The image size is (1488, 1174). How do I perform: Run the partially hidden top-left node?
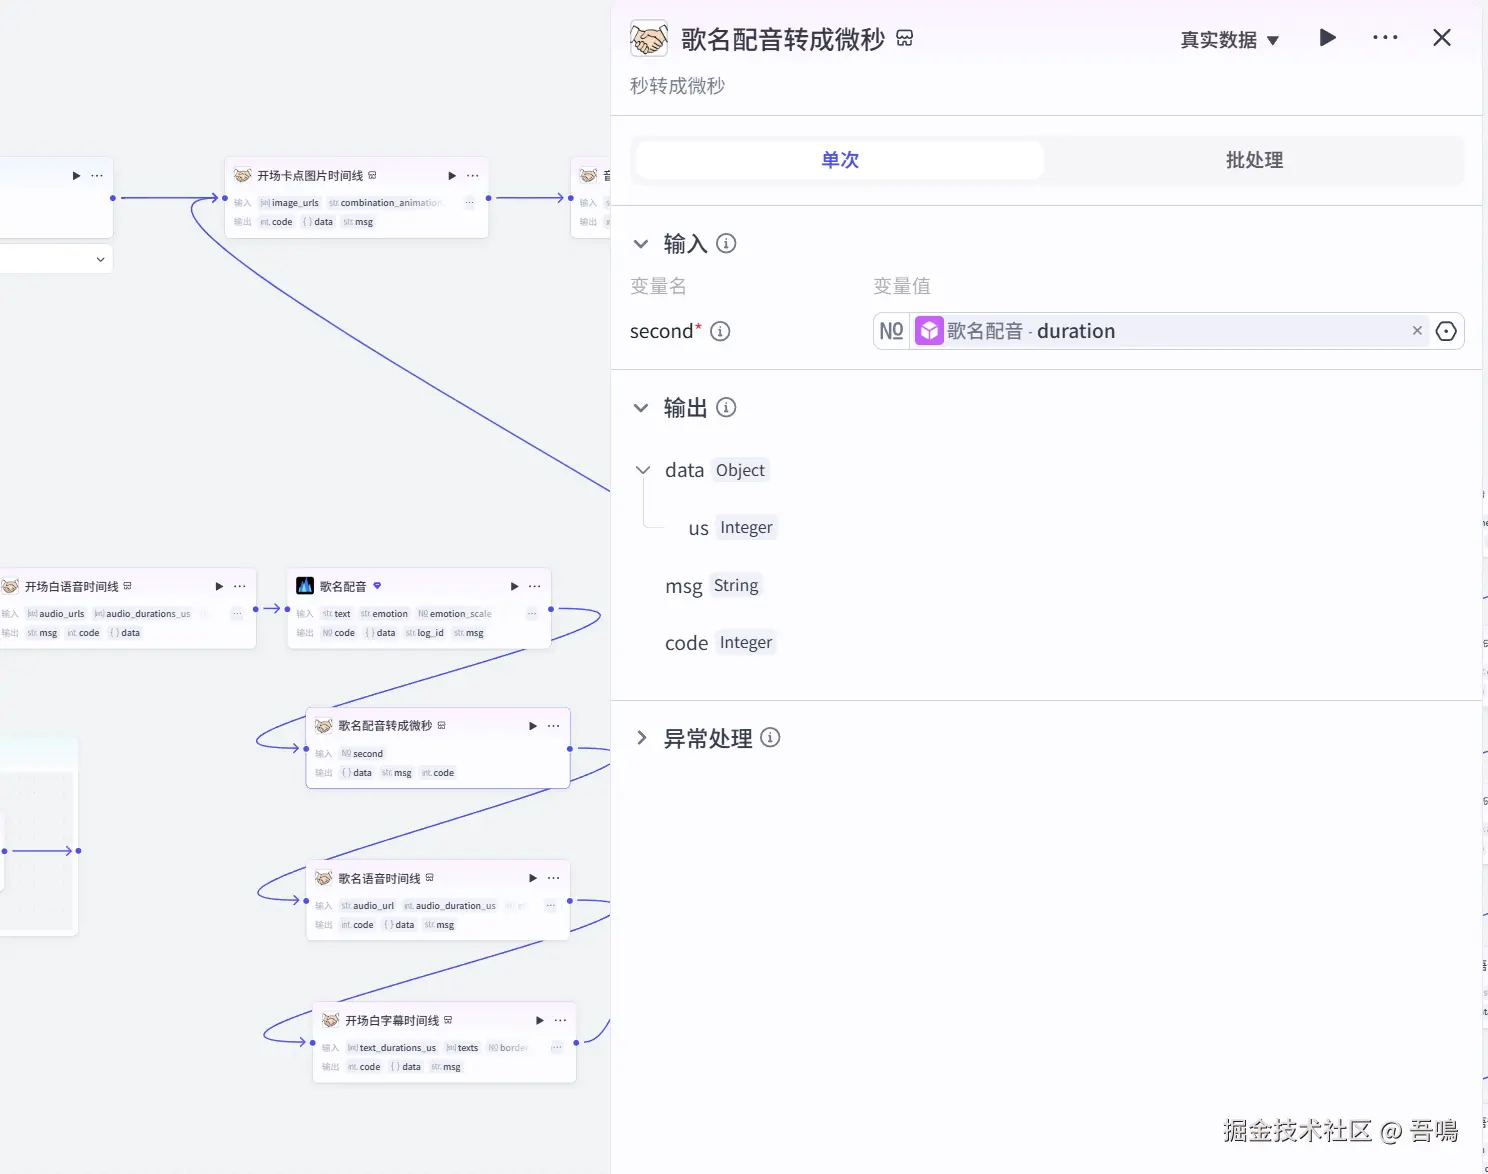[x=76, y=176]
